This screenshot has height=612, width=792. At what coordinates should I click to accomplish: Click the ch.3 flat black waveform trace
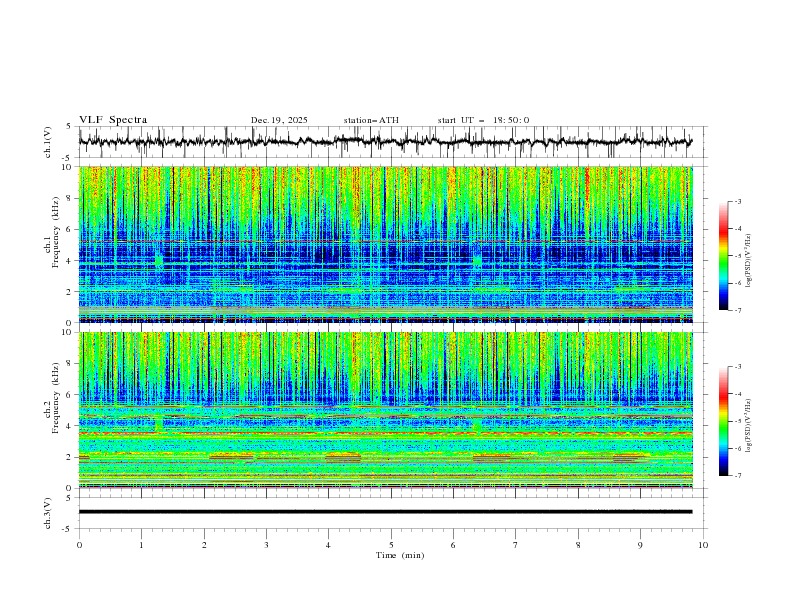[385, 512]
